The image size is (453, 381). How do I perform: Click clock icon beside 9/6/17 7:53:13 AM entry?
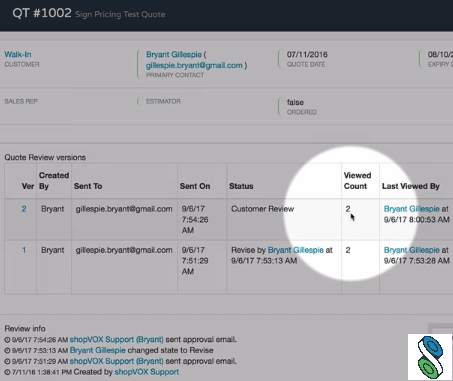coord(7,350)
